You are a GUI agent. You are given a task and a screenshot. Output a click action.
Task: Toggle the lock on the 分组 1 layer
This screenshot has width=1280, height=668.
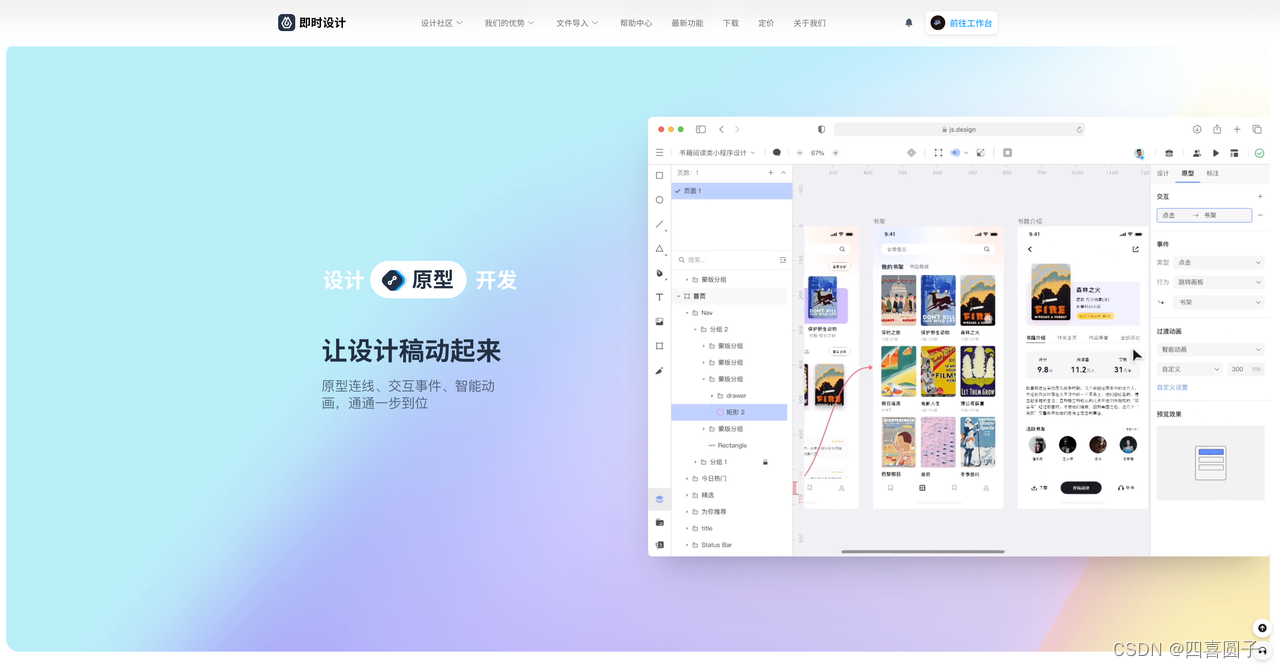pyautogui.click(x=763, y=461)
